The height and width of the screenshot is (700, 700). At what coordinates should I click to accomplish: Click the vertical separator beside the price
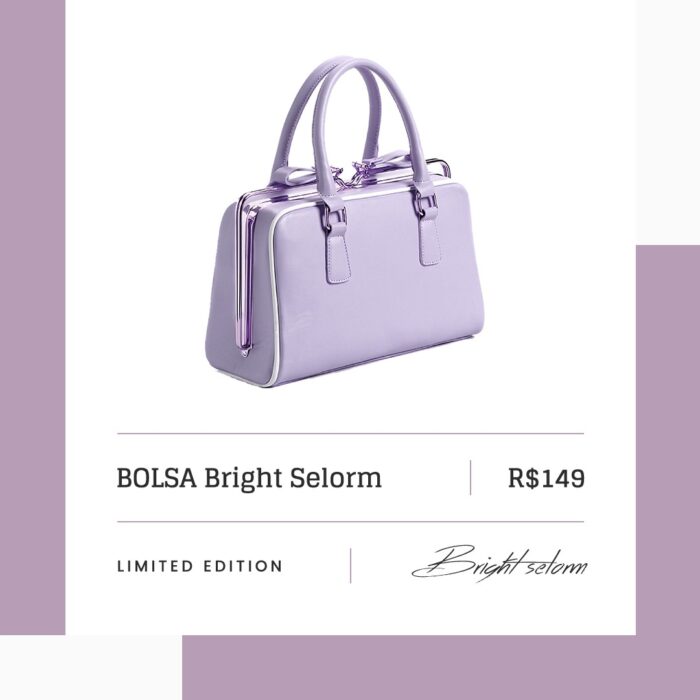point(471,478)
